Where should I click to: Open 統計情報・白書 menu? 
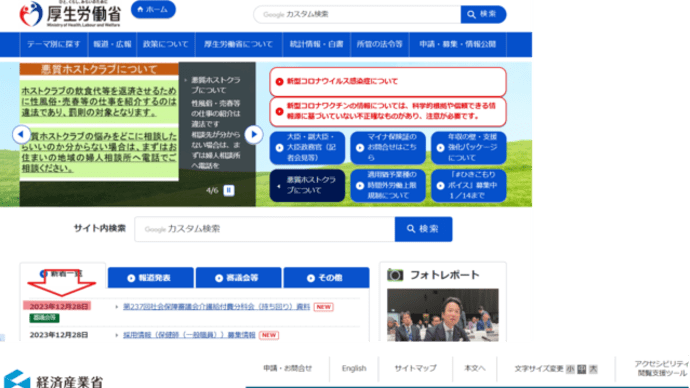(316, 44)
